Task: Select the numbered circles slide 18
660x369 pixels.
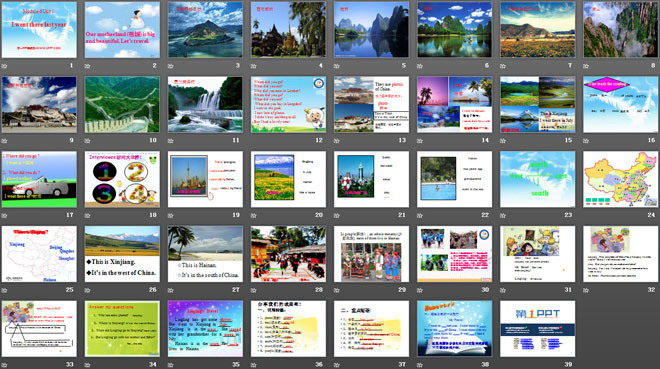Action: (x=122, y=179)
